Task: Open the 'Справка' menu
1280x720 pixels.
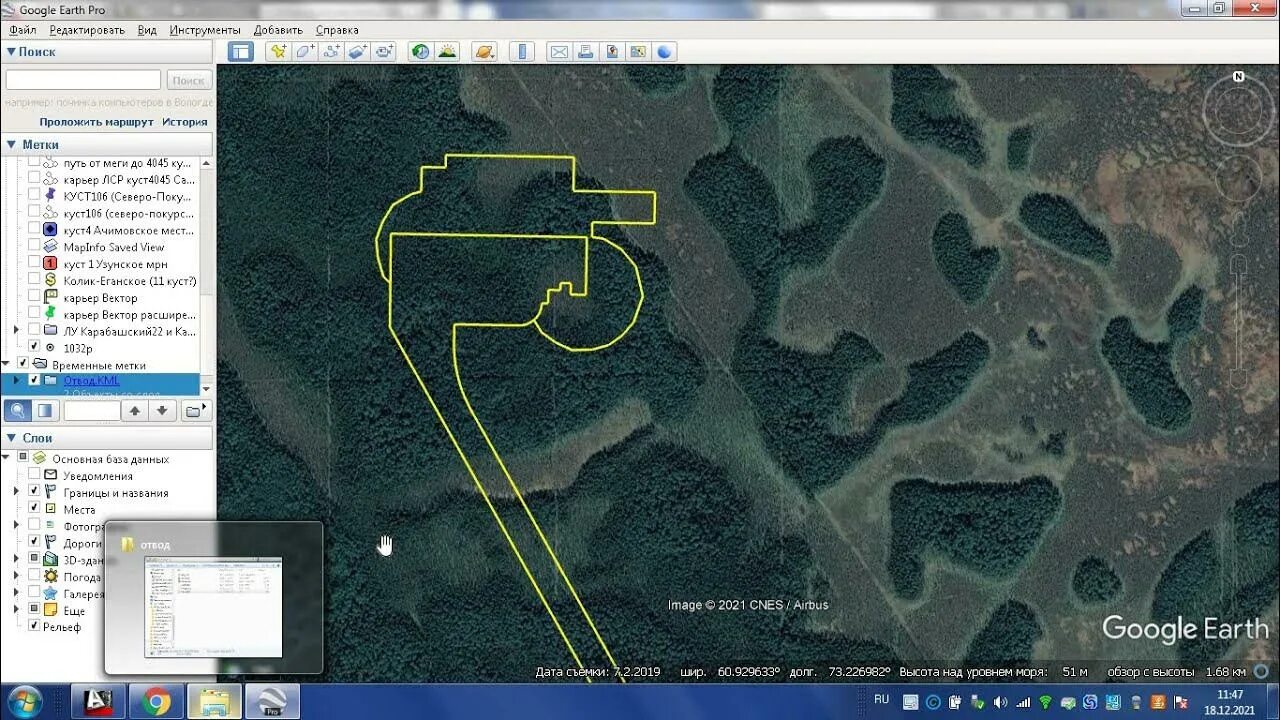Action: [x=337, y=30]
